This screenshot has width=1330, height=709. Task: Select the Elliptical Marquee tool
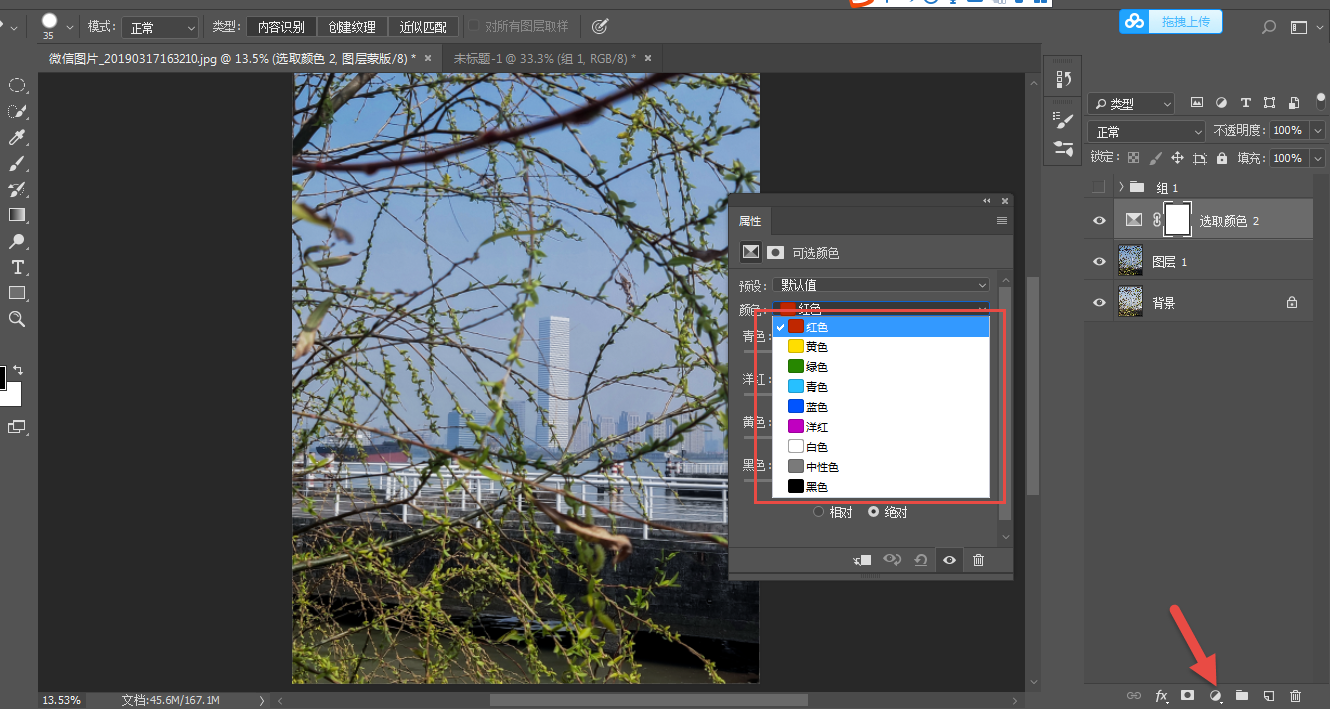(x=17, y=86)
